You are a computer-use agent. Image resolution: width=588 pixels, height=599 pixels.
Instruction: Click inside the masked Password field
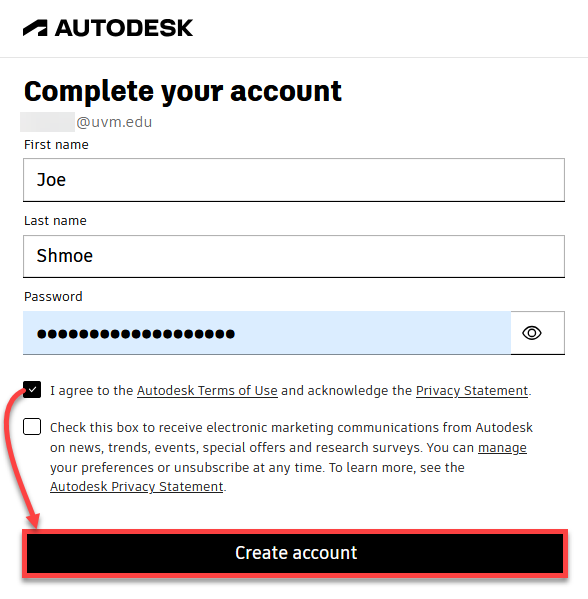(267, 333)
